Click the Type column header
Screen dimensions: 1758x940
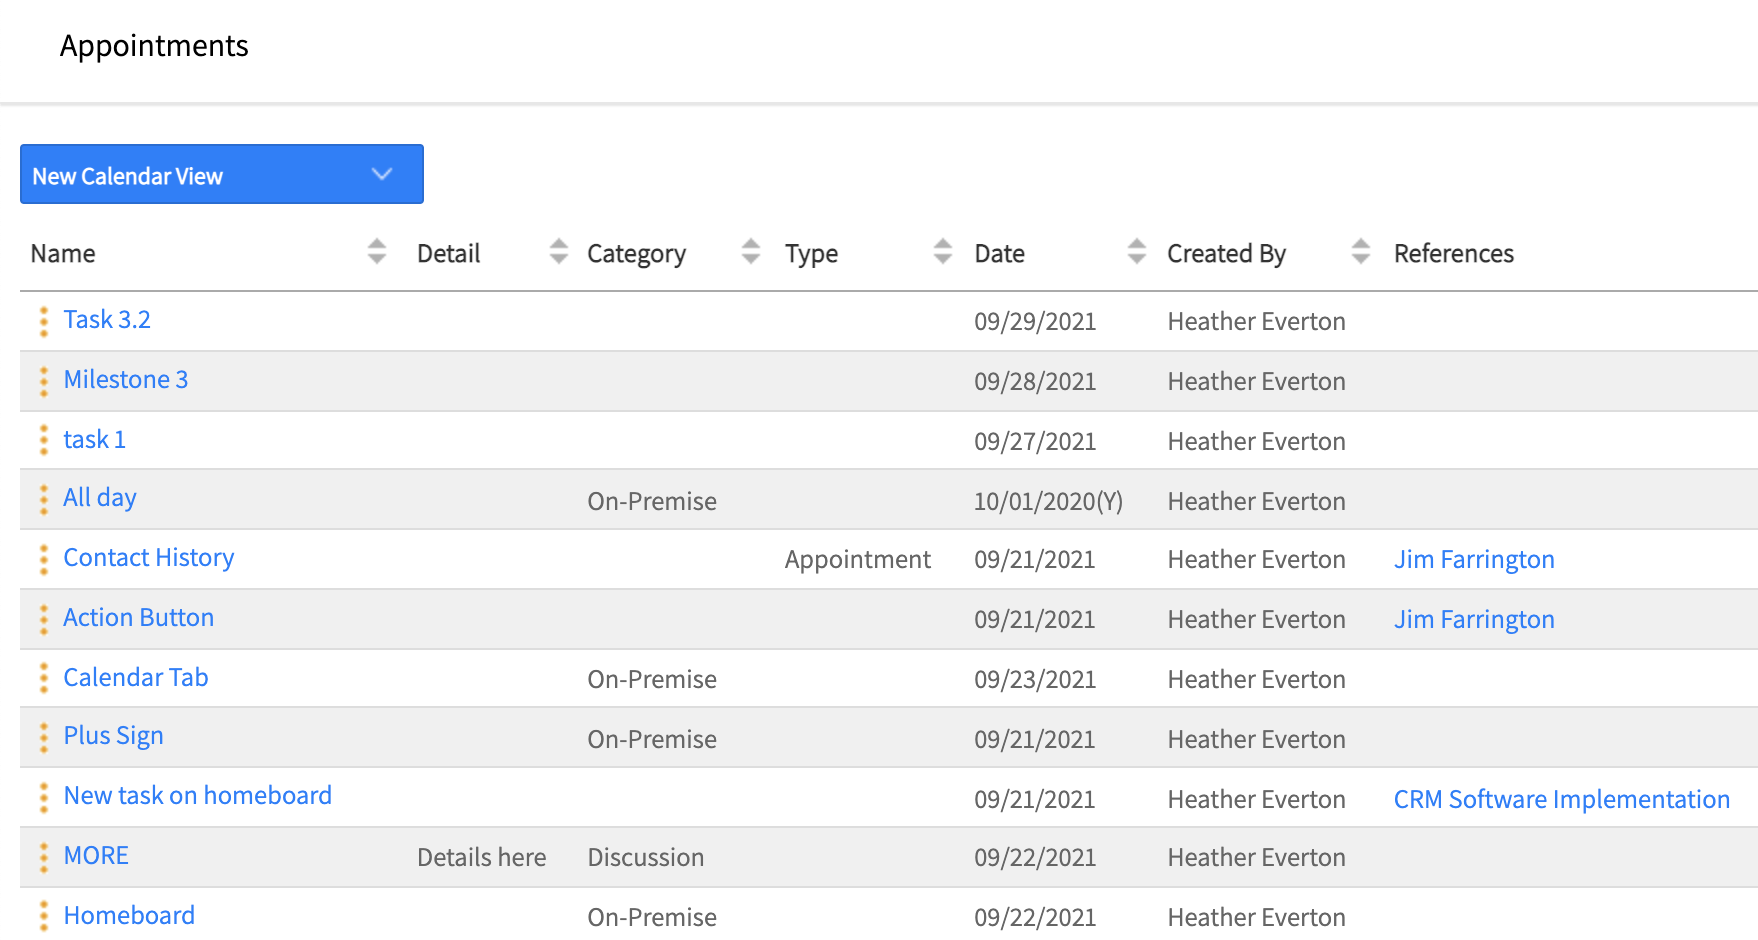(x=812, y=254)
